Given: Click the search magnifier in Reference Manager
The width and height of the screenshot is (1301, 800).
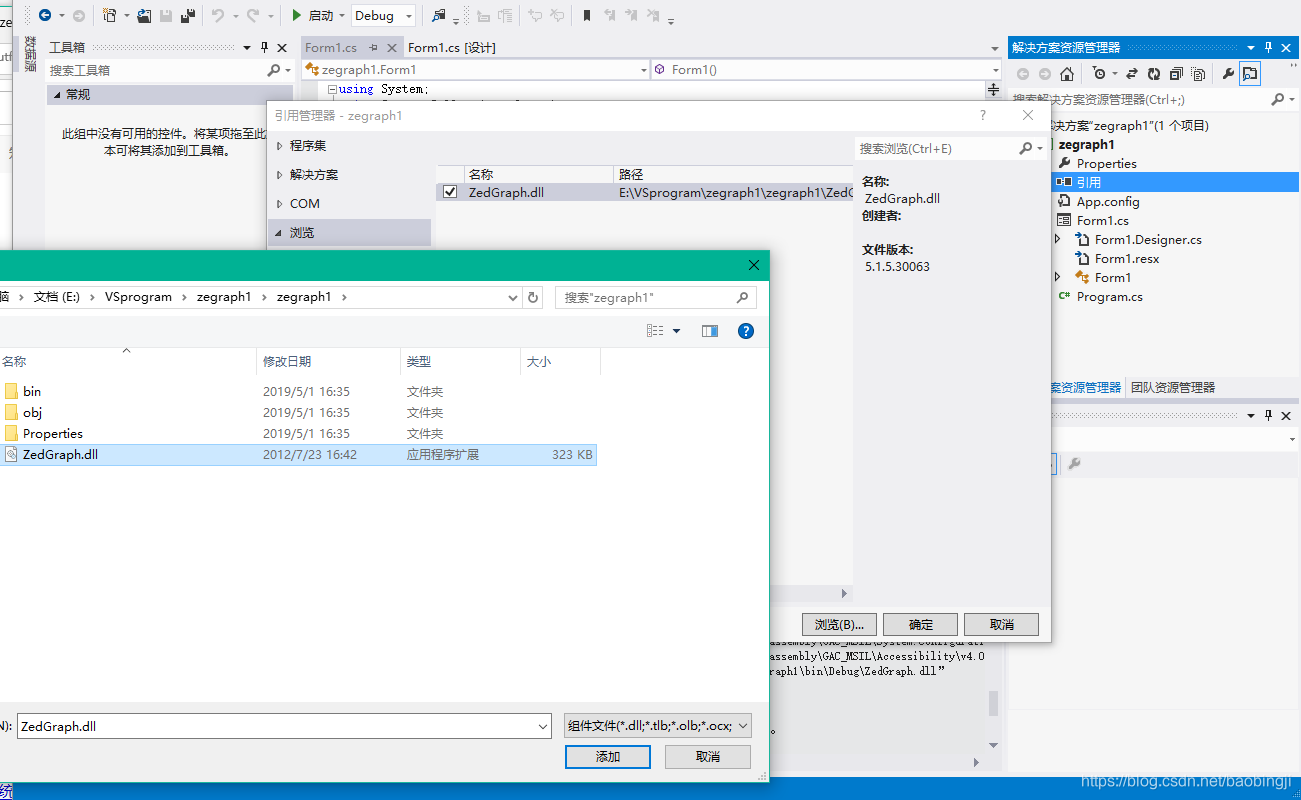Looking at the screenshot, I should point(1025,148).
